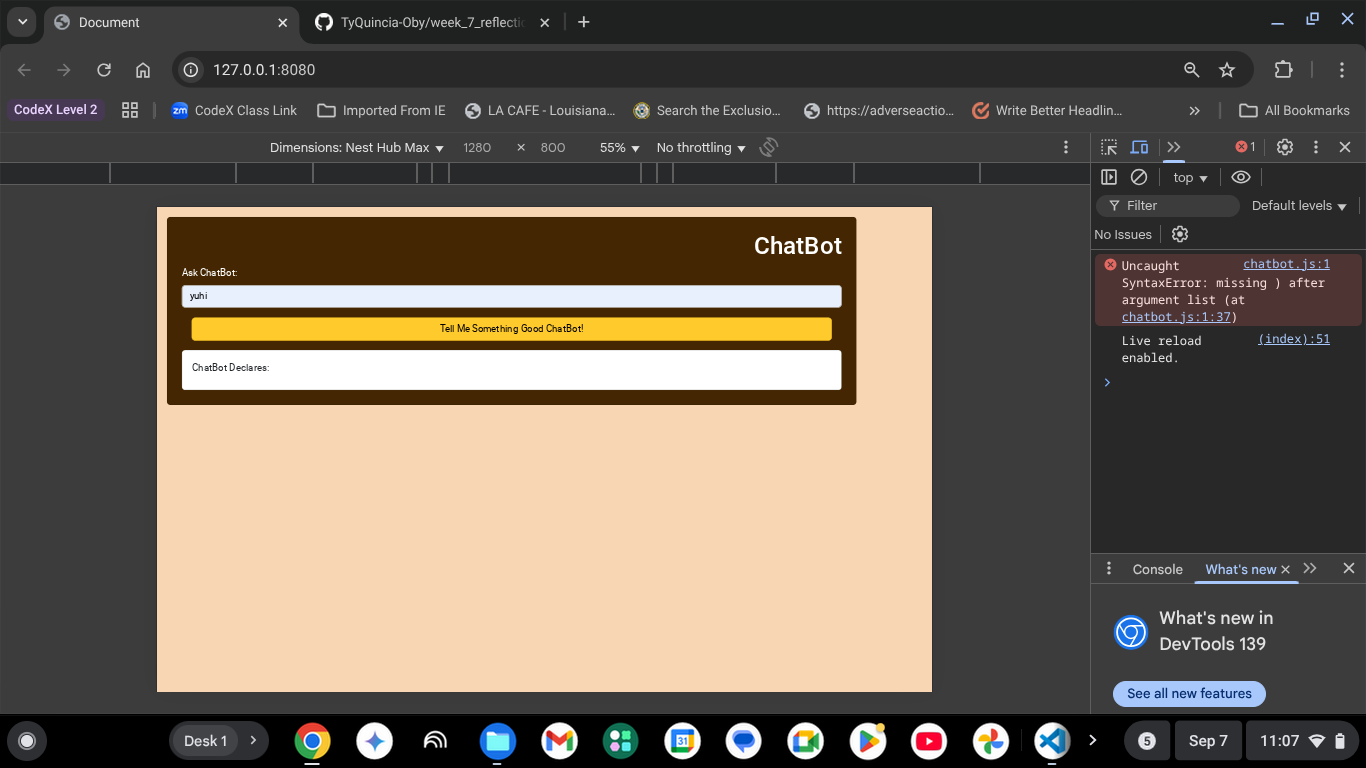Clear the console
This screenshot has height=768, width=1366.
click(x=1139, y=177)
